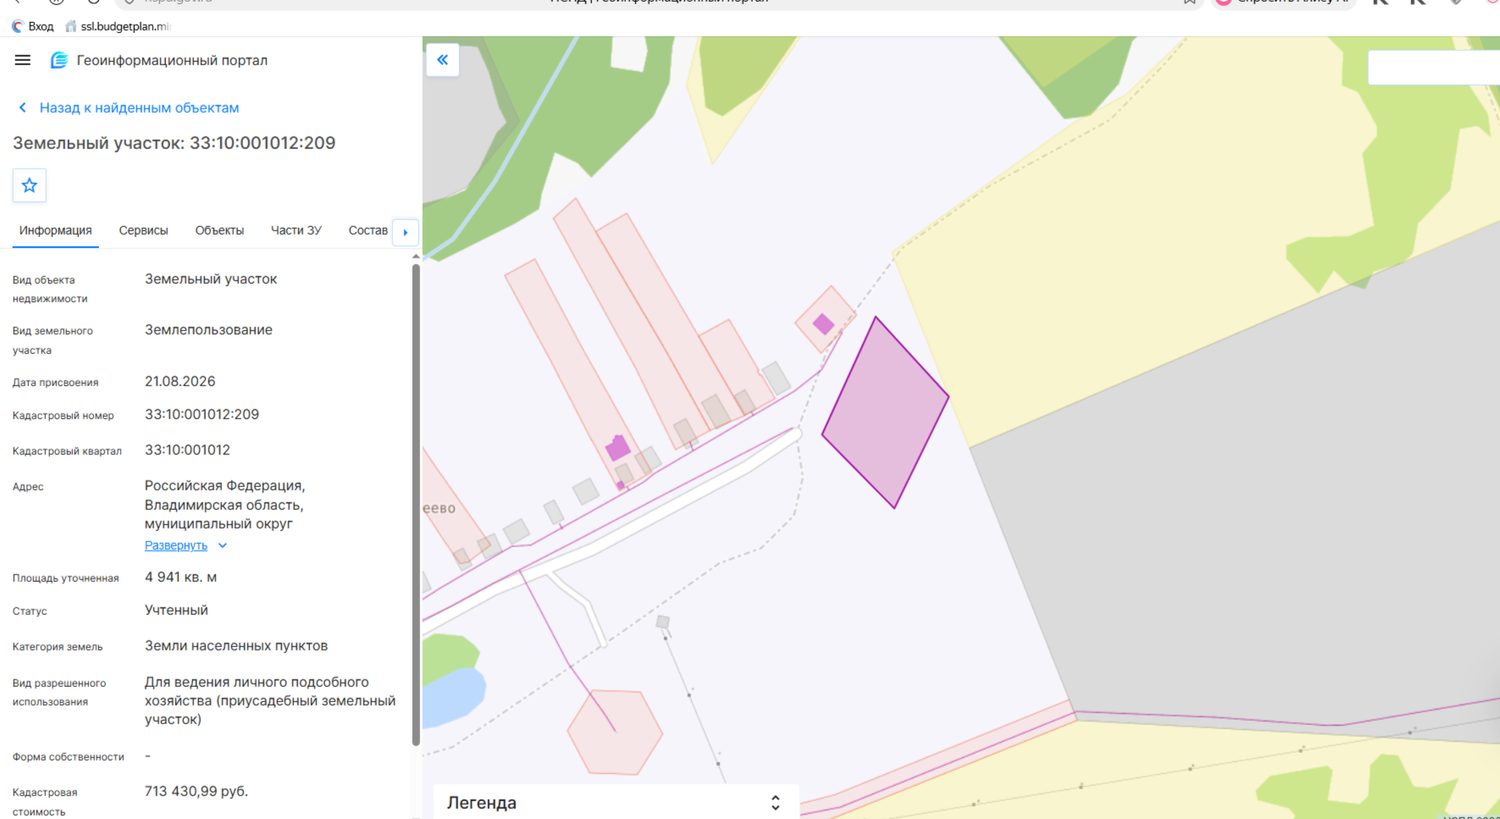Expand the full address via Развернуть
This screenshot has width=1500, height=819.
click(186, 546)
